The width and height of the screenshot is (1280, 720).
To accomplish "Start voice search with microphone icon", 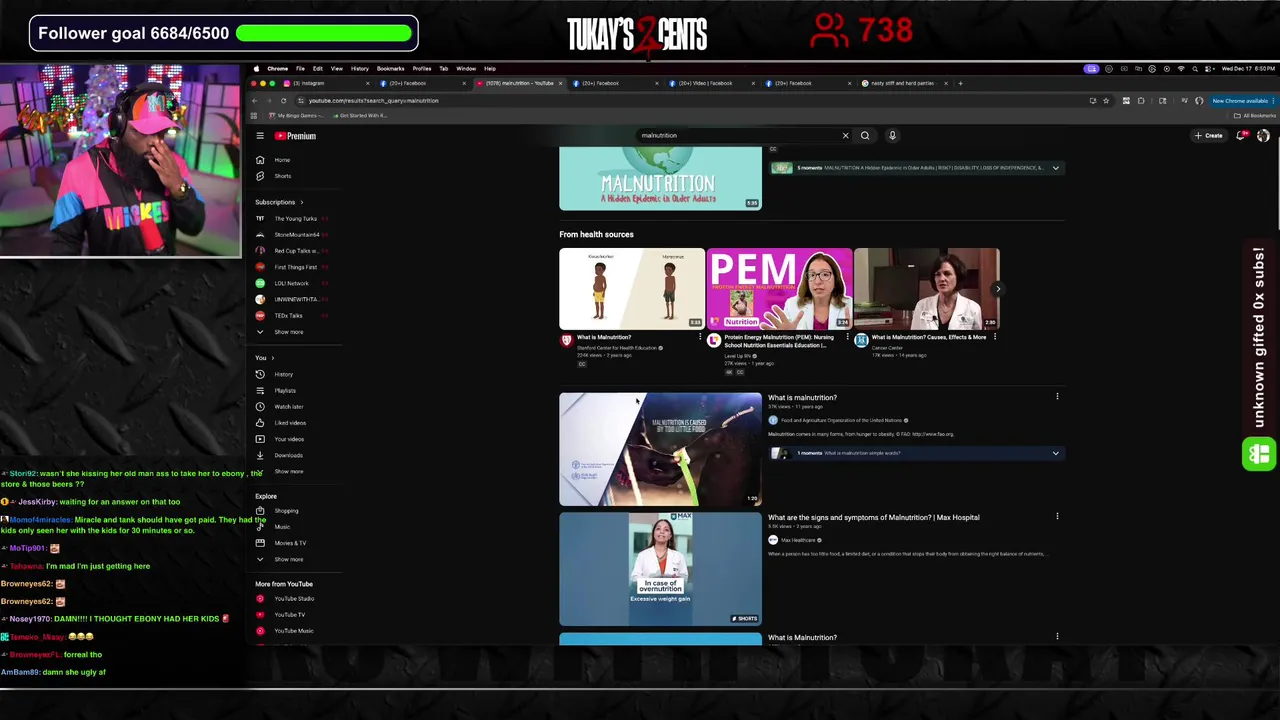I will coord(892,135).
